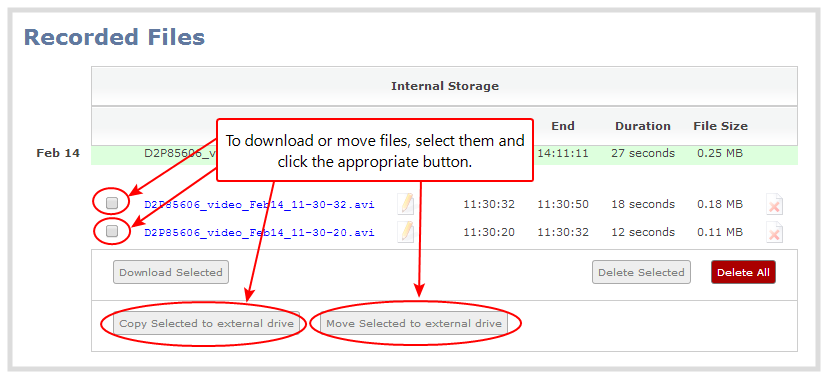
Task: Click the Recorded Files page heading
Action: pos(114,37)
